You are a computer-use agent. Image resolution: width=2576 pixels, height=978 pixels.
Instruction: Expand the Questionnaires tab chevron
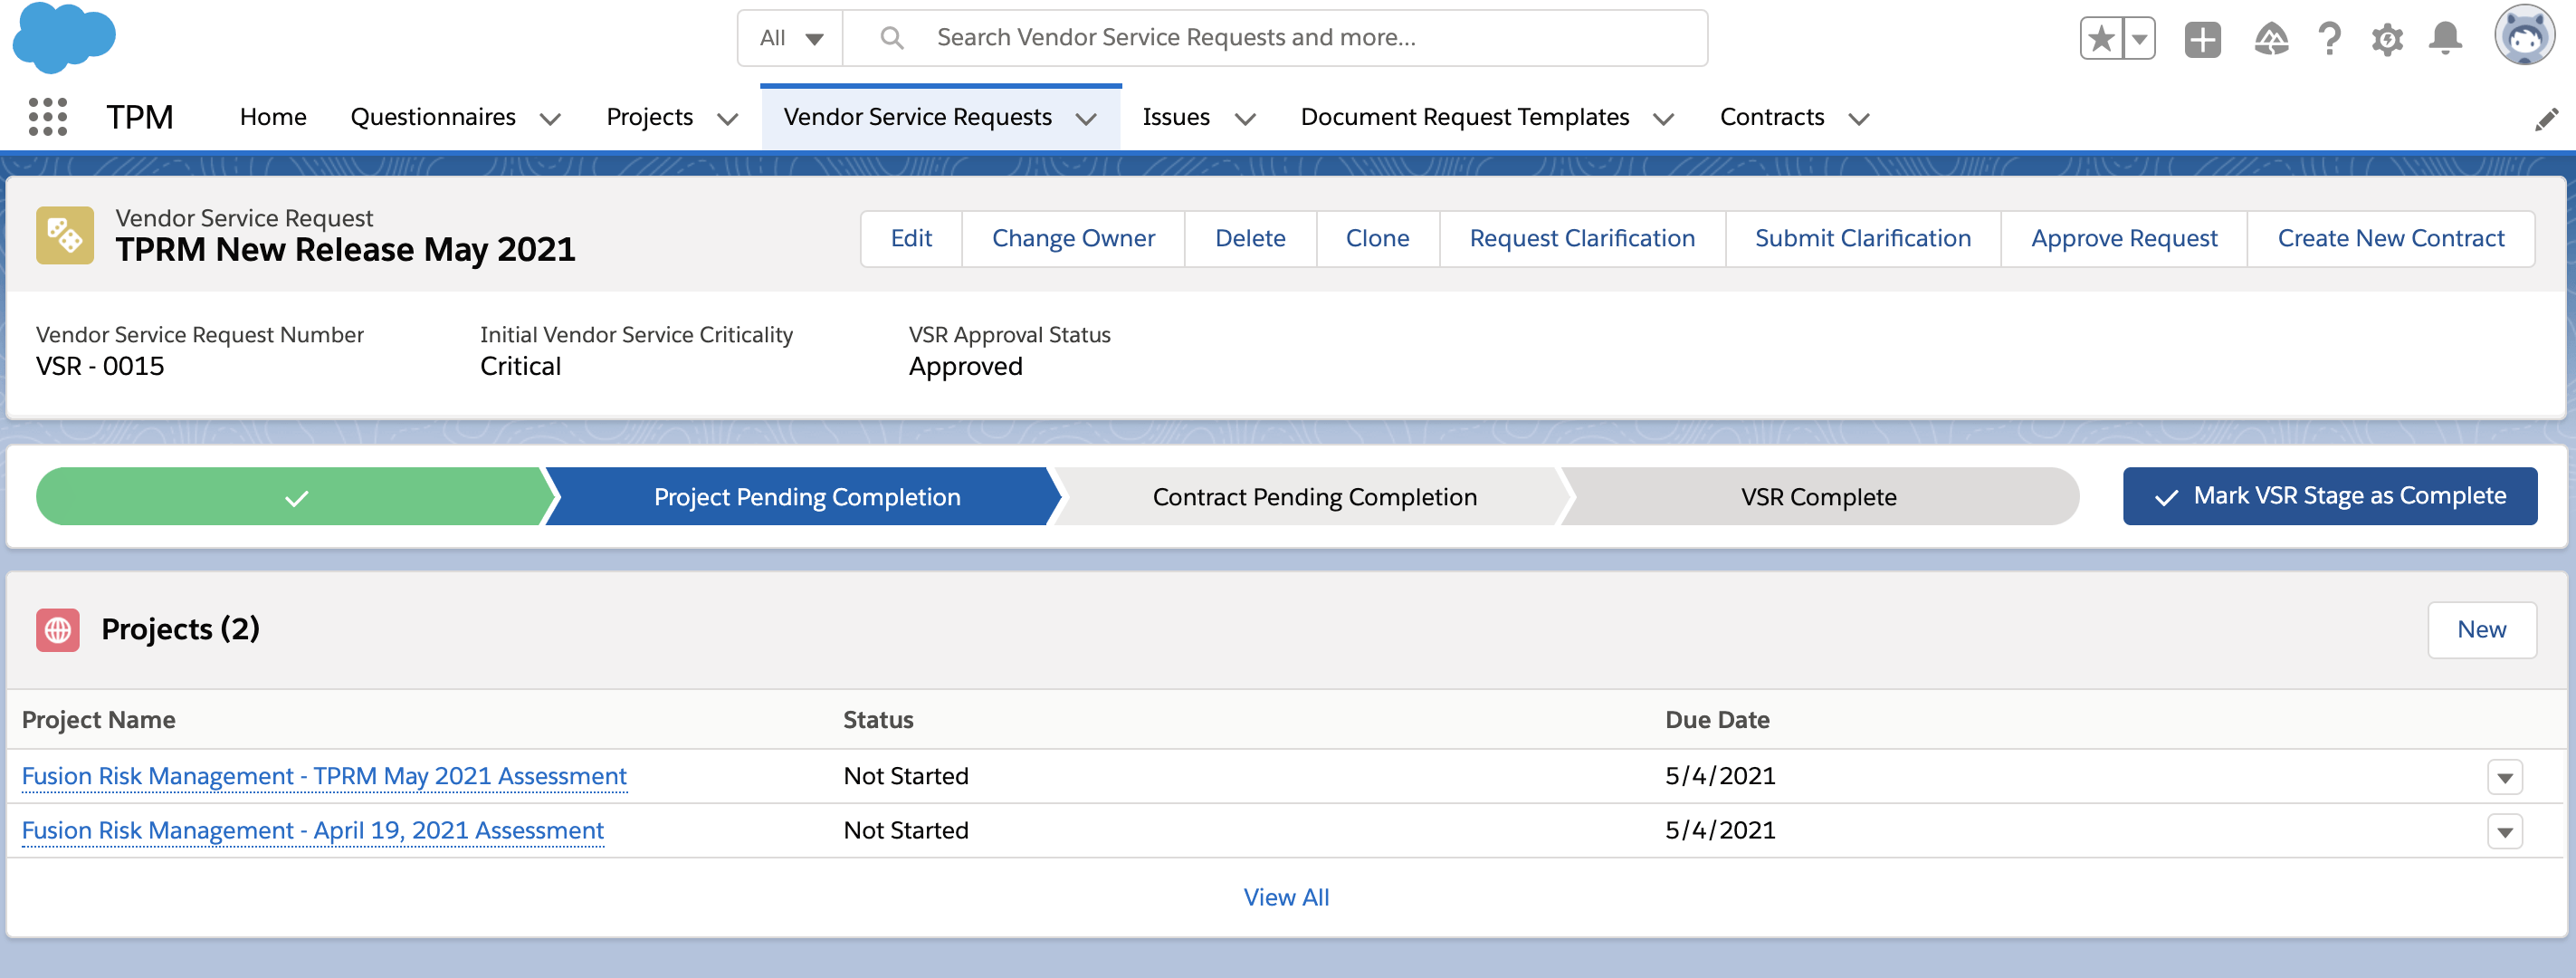coord(550,119)
